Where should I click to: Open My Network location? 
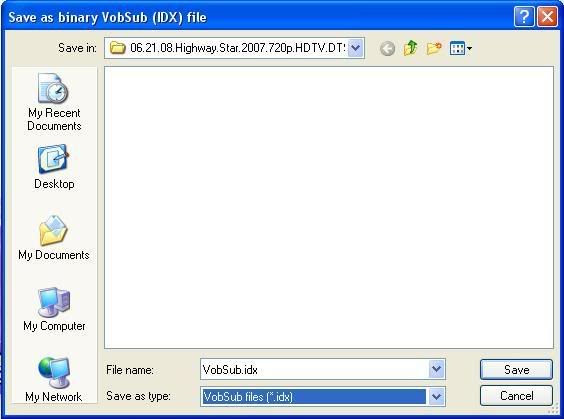[x=54, y=379]
